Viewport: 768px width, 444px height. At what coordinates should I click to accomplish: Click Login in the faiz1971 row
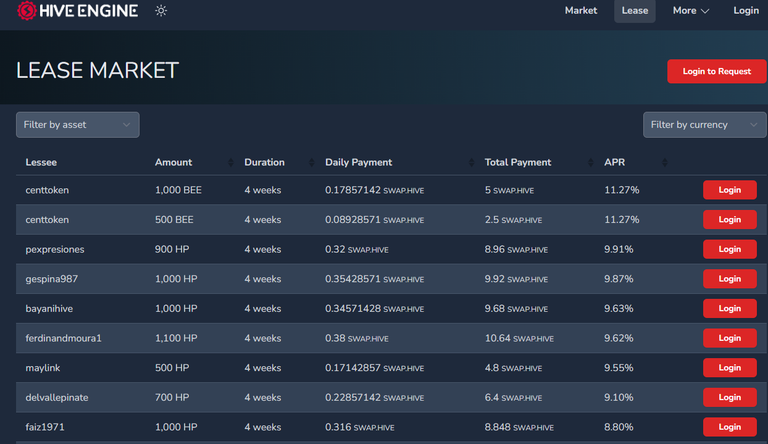click(730, 427)
